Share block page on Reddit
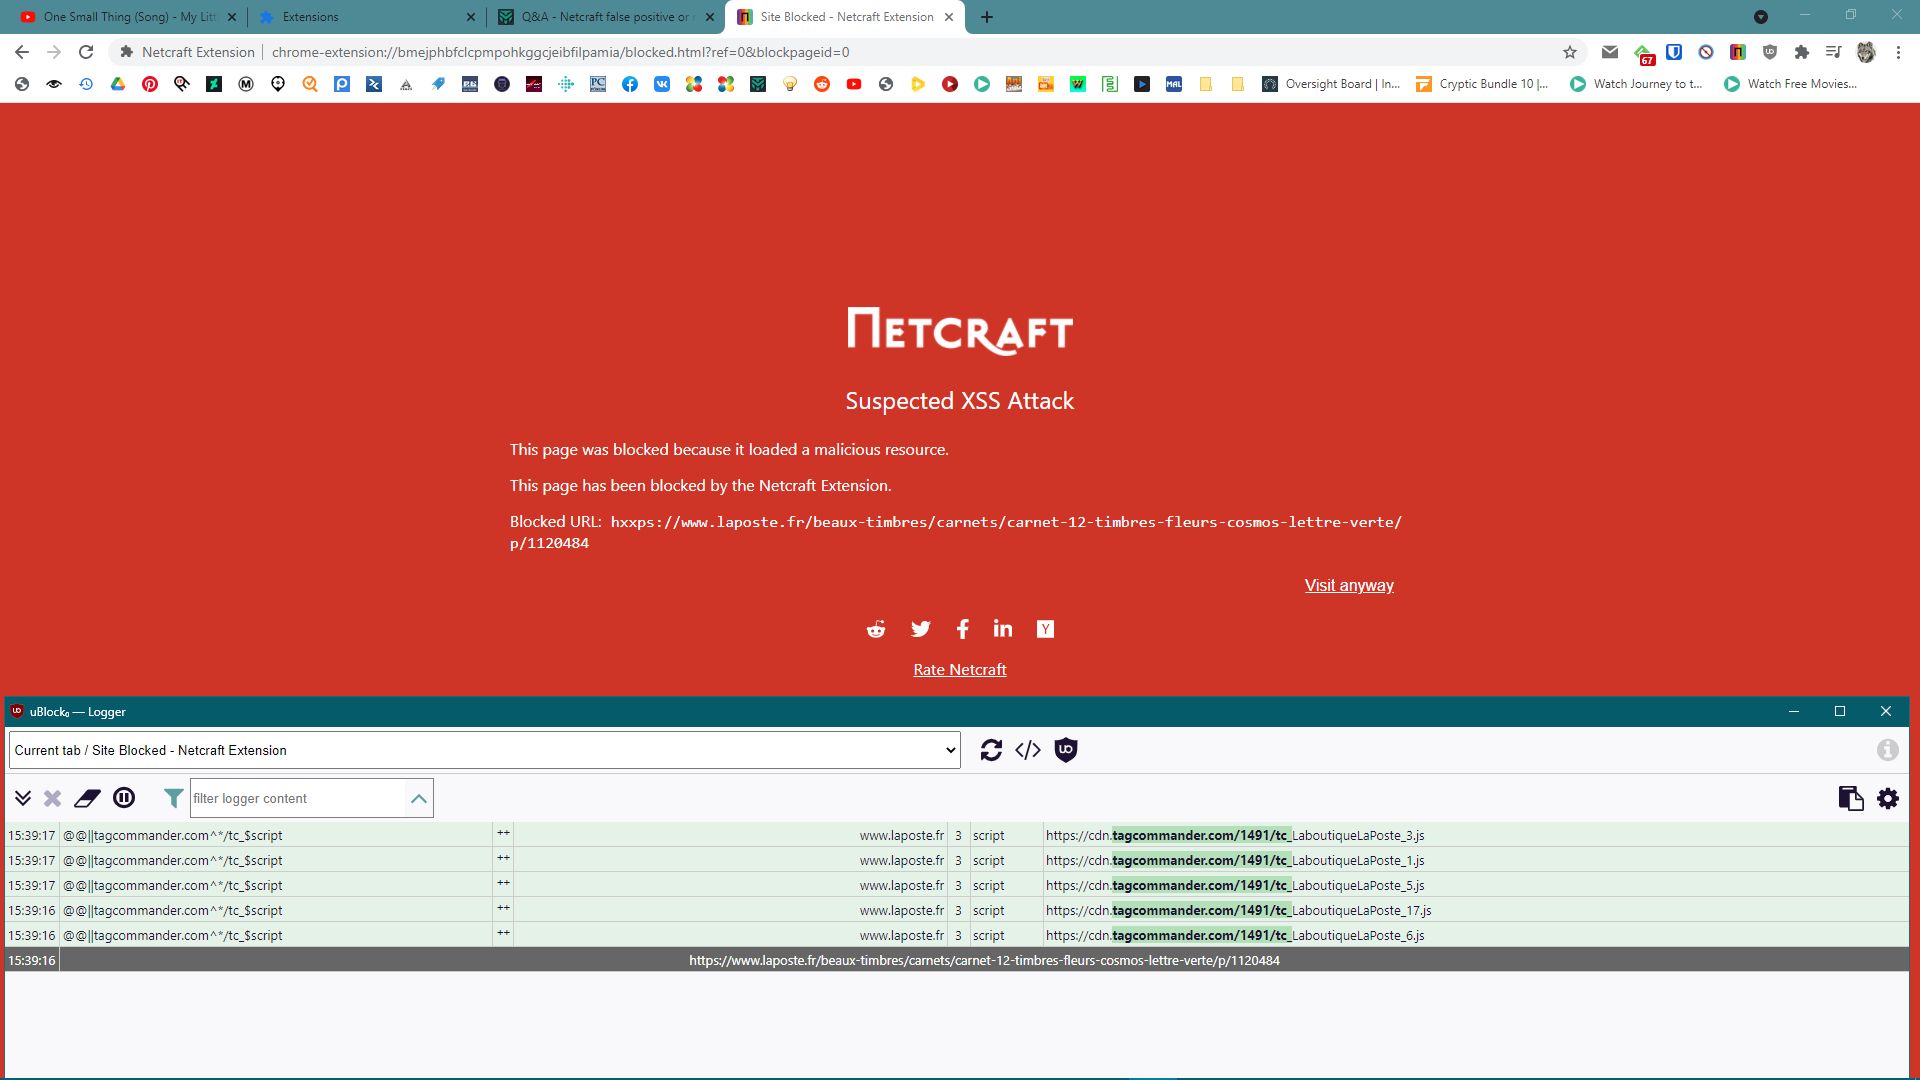The height and width of the screenshot is (1080, 1920). pyautogui.click(x=876, y=629)
